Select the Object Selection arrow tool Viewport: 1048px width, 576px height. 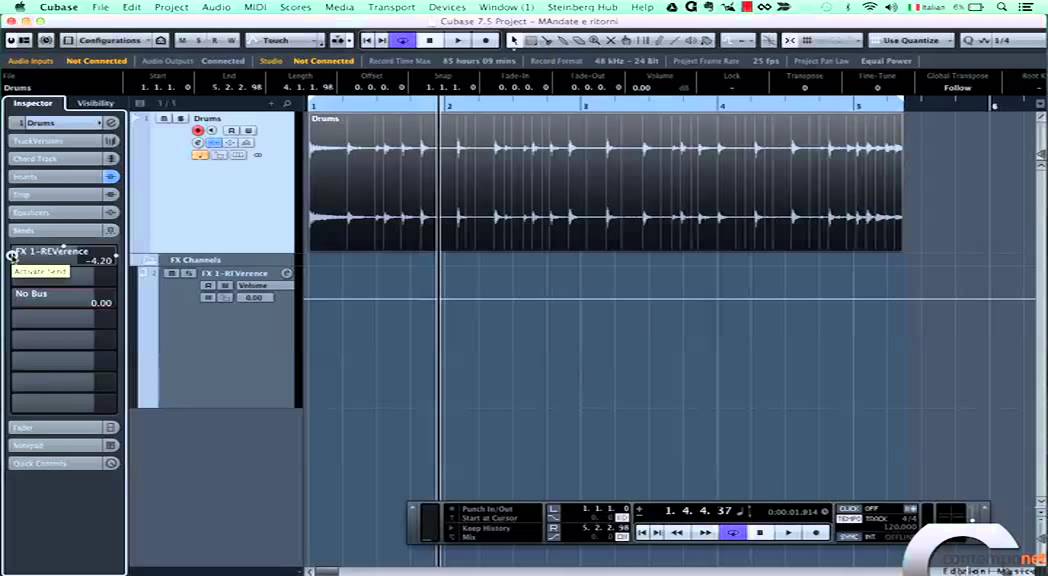(514, 40)
